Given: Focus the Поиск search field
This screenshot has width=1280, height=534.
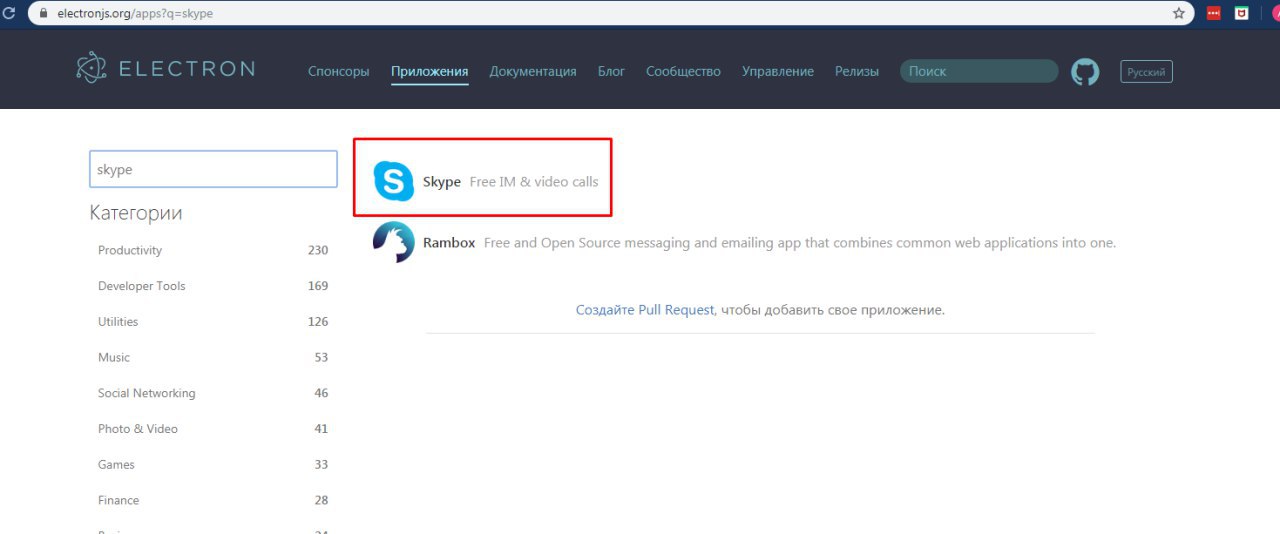Looking at the screenshot, I should coord(979,71).
